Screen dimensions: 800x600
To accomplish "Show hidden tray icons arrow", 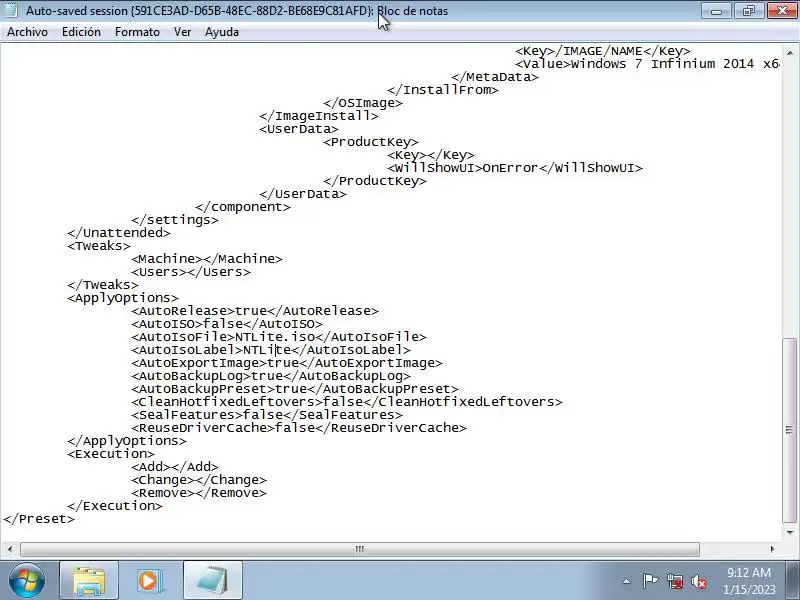I will pos(627,581).
